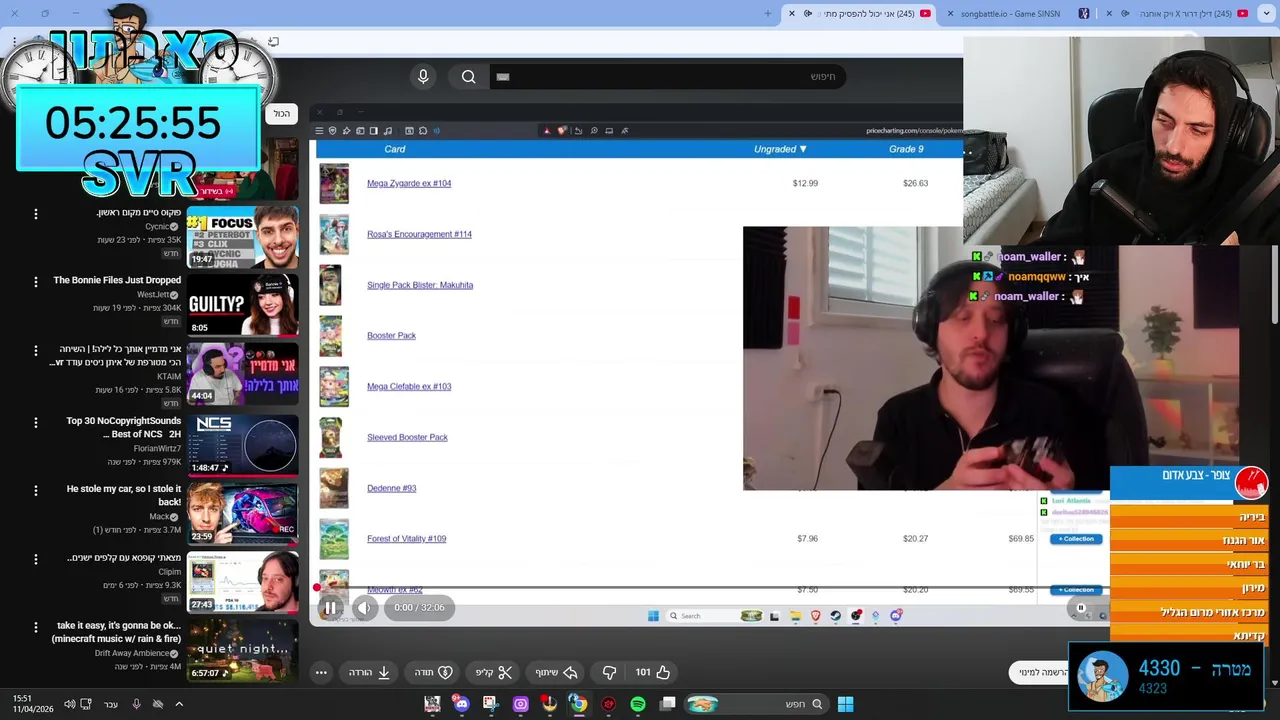Image resolution: width=1280 pixels, height=720 pixels.
Task: Click the 'הרשמה למינוי' subscribe button
Action: pyautogui.click(x=1043, y=672)
